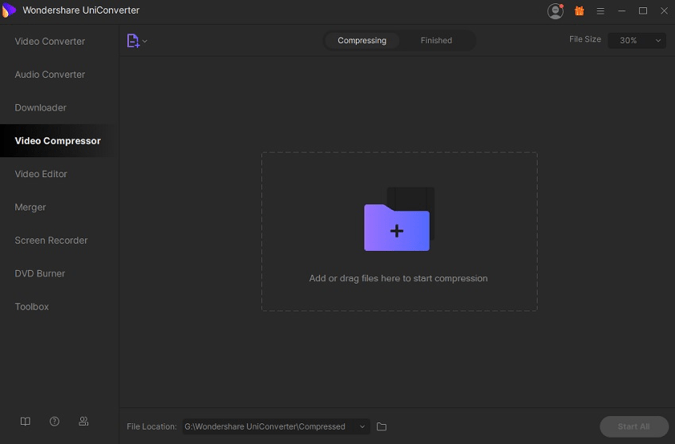Image resolution: width=675 pixels, height=444 pixels.
Task: Open the hamburger menu icon
Action: pyautogui.click(x=601, y=11)
